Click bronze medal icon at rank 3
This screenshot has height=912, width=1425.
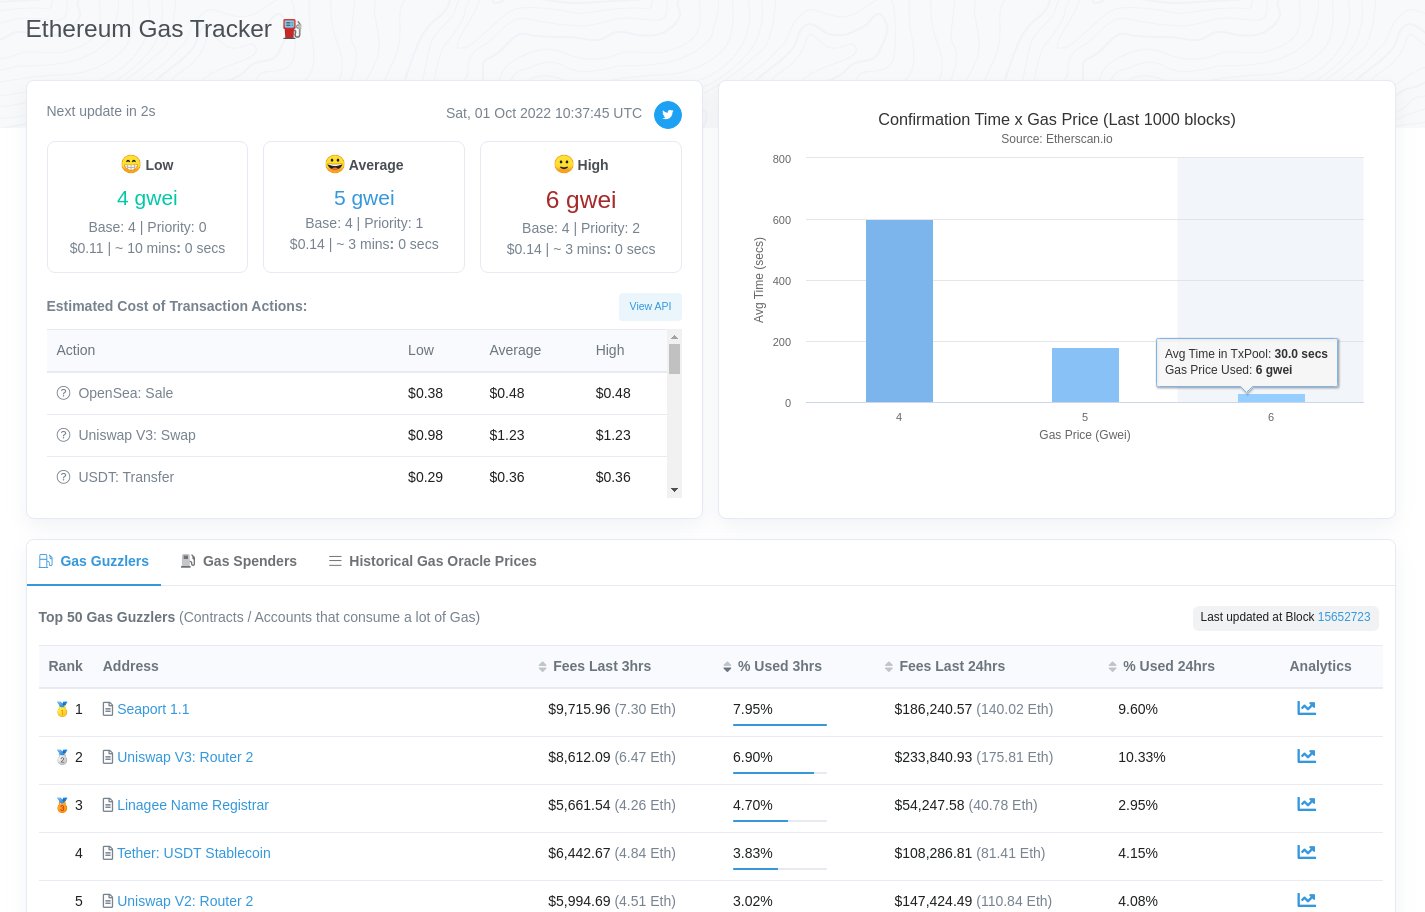click(62, 805)
